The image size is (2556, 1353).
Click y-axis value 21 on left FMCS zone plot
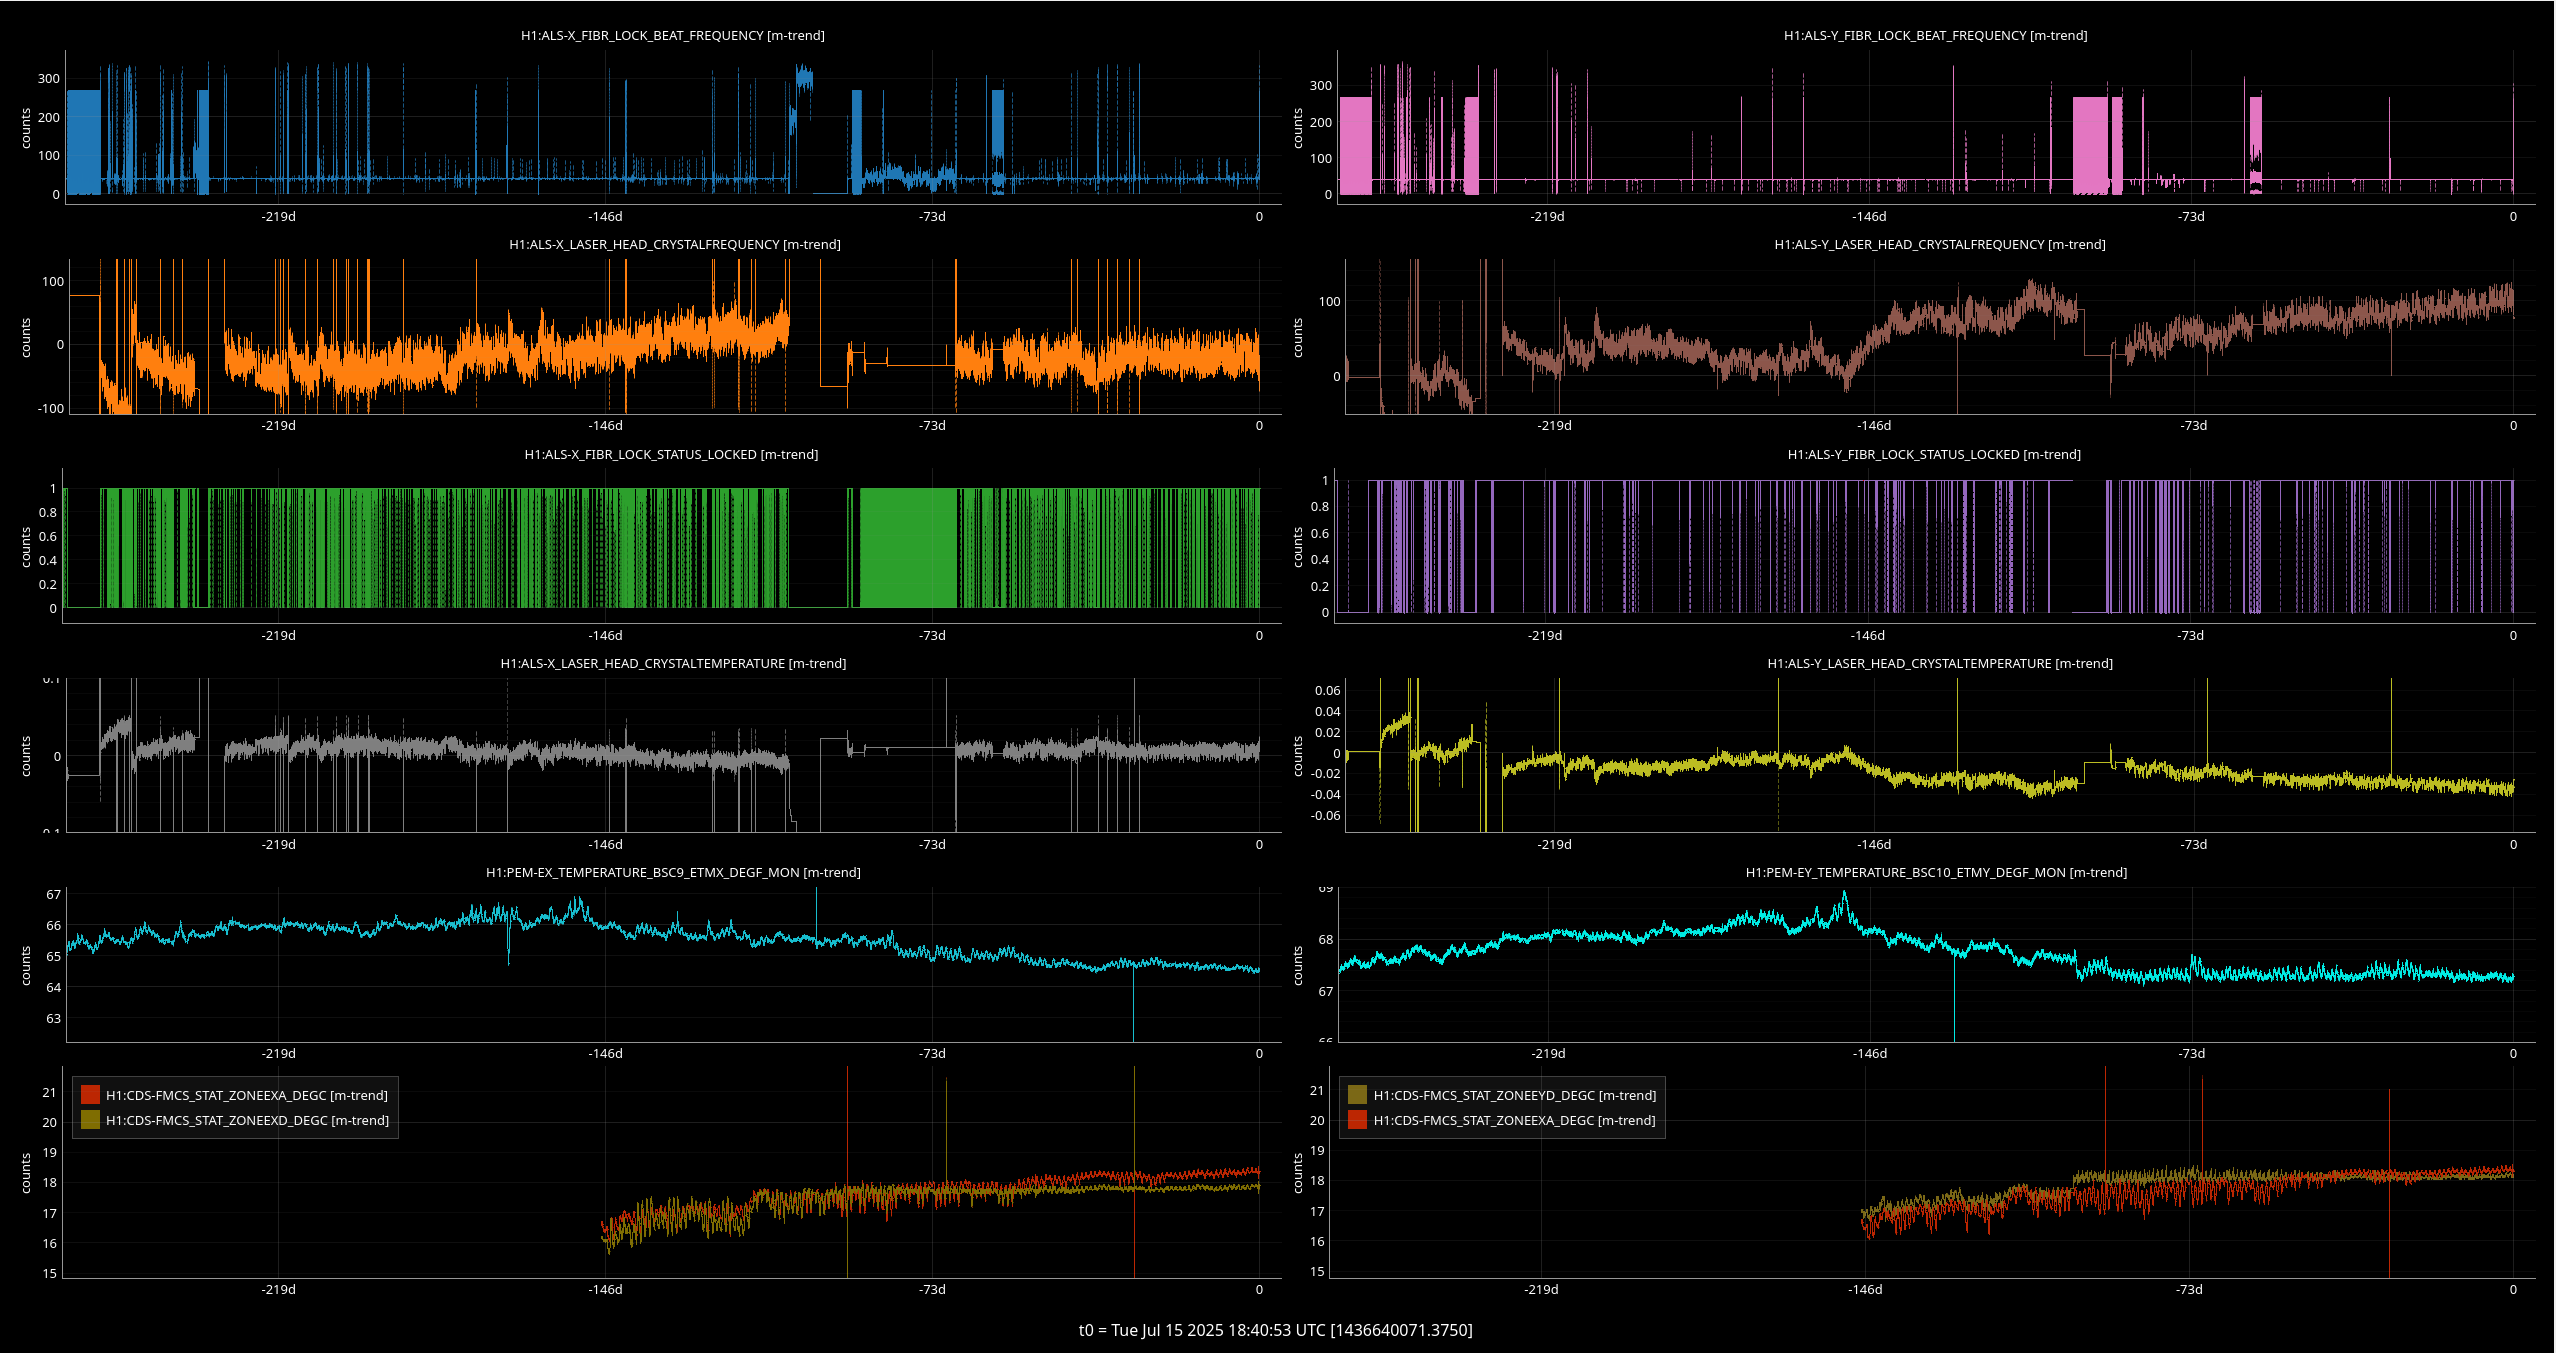click(x=49, y=1092)
